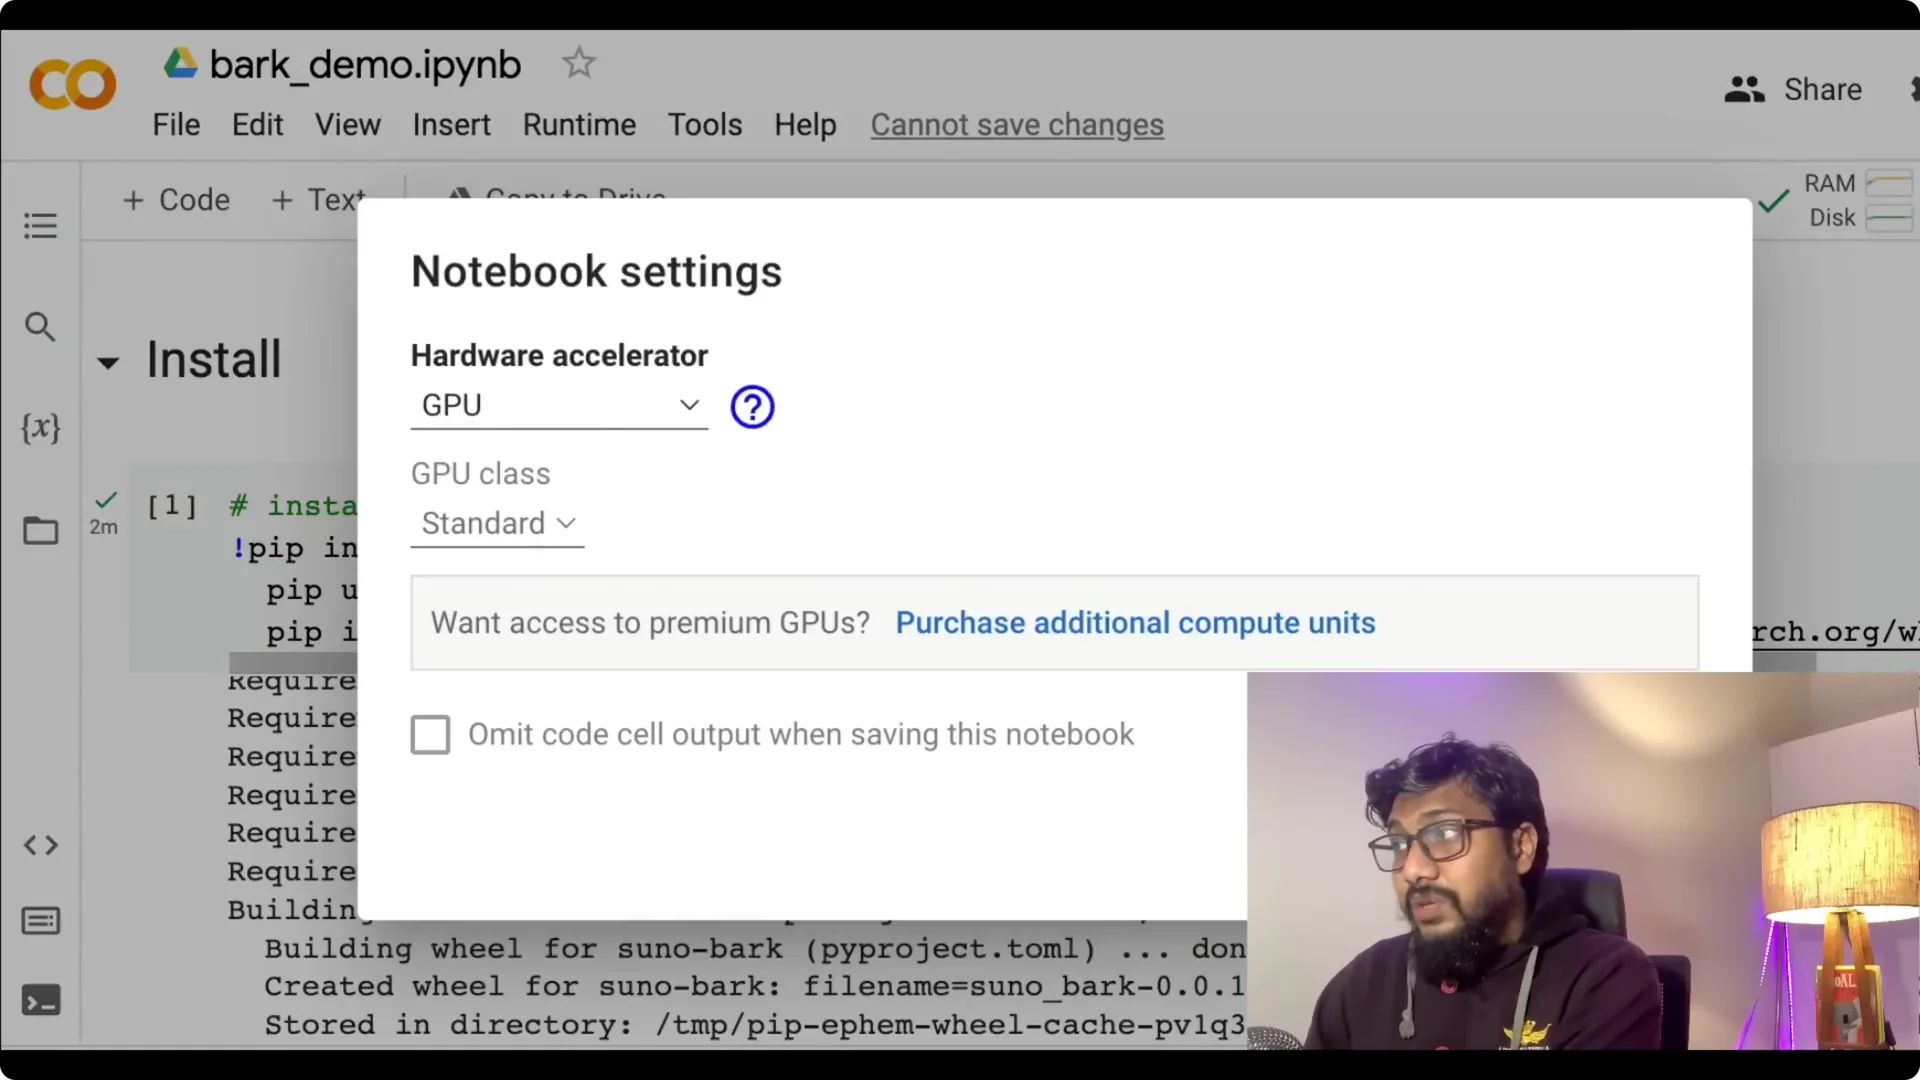Open help for hardware accelerator
Image resolution: width=1920 pixels, height=1080 pixels.
(752, 406)
